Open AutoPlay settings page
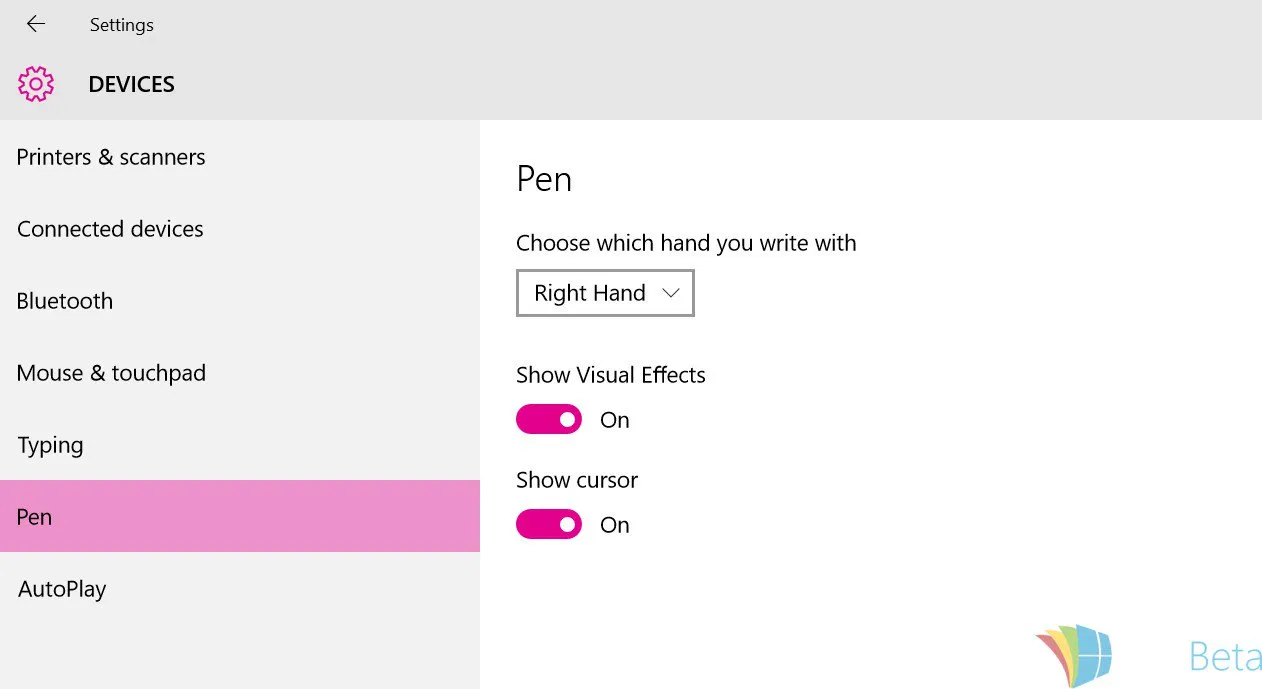Screen dimensions: 1262x689 pyautogui.click(x=240, y=589)
